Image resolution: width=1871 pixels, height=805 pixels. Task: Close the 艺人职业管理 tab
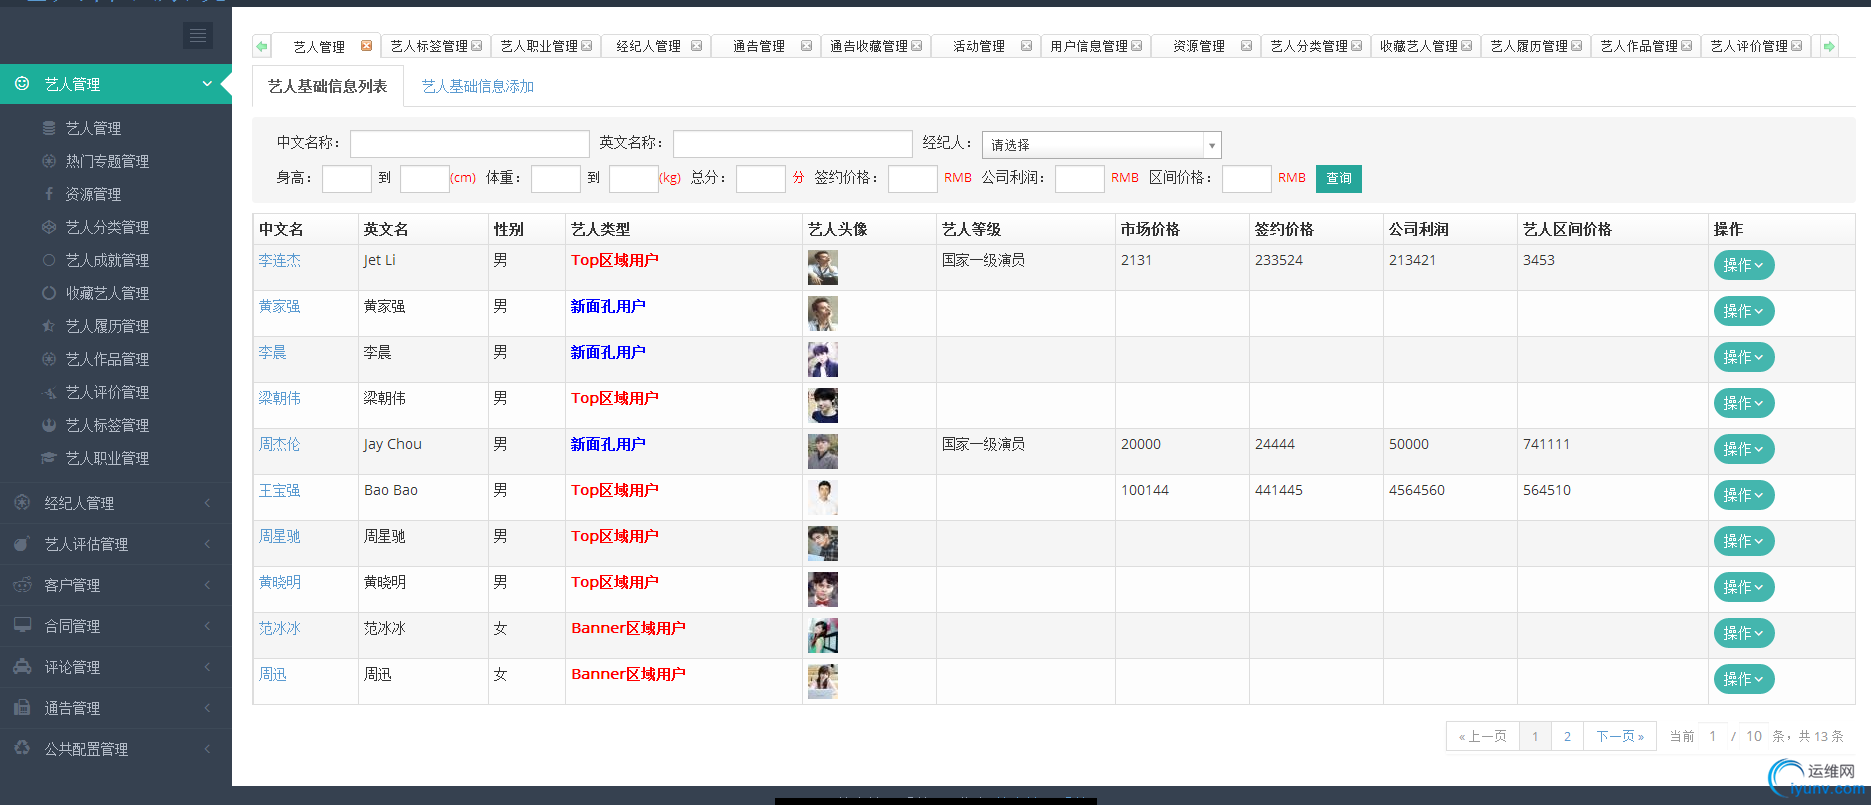[x=587, y=46]
